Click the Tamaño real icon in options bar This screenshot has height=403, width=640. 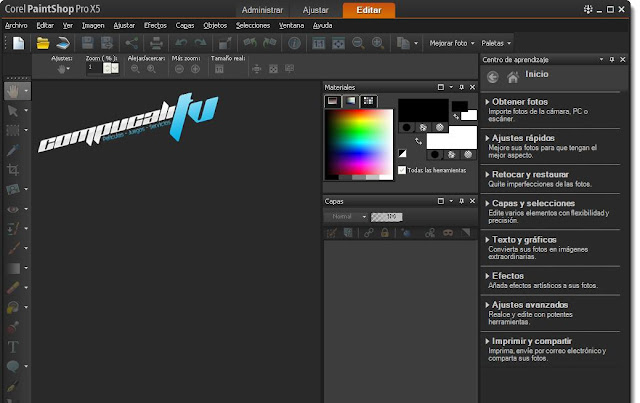[x=219, y=69]
